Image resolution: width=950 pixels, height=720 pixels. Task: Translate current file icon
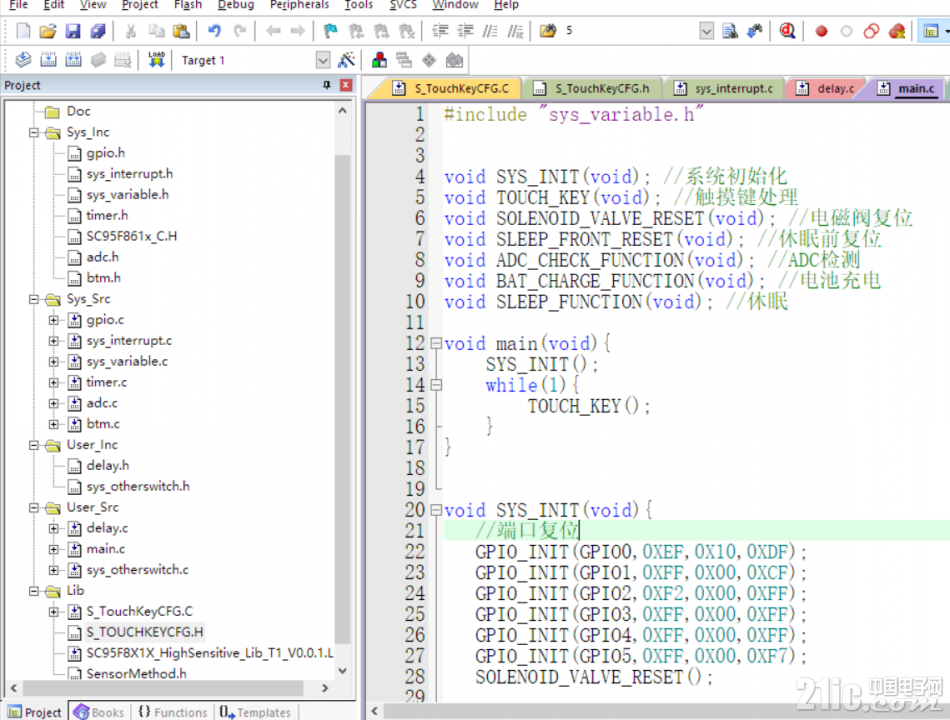coord(23,60)
